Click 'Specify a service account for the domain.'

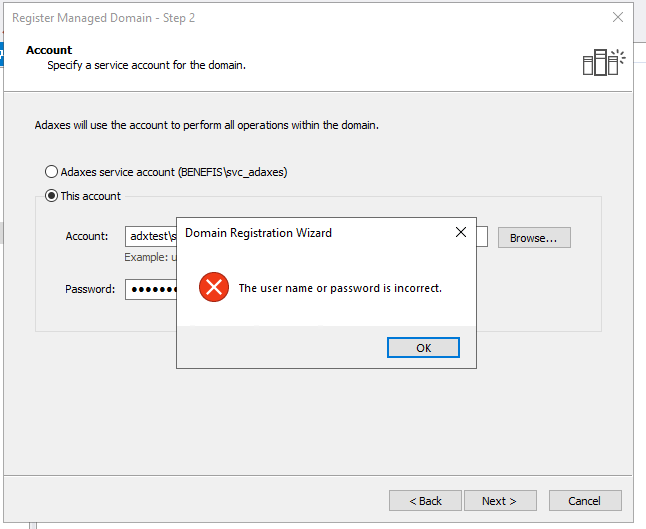(146, 65)
